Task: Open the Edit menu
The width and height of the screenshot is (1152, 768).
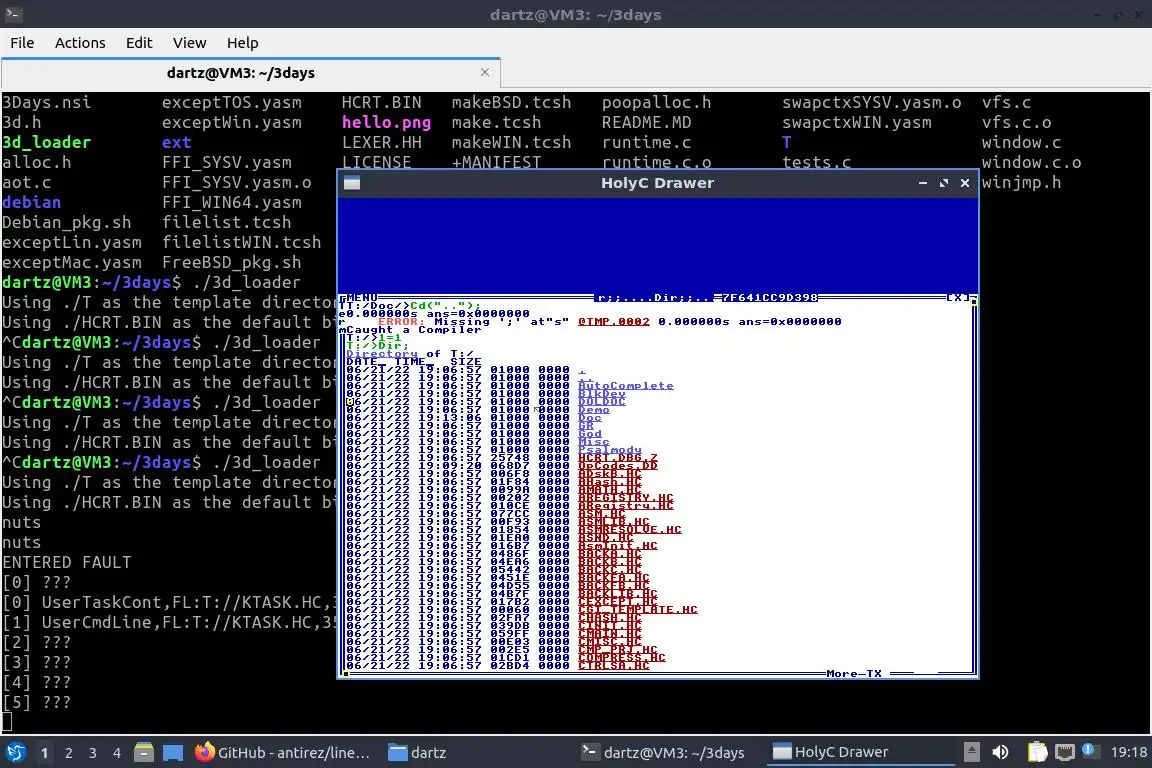Action: 139,43
